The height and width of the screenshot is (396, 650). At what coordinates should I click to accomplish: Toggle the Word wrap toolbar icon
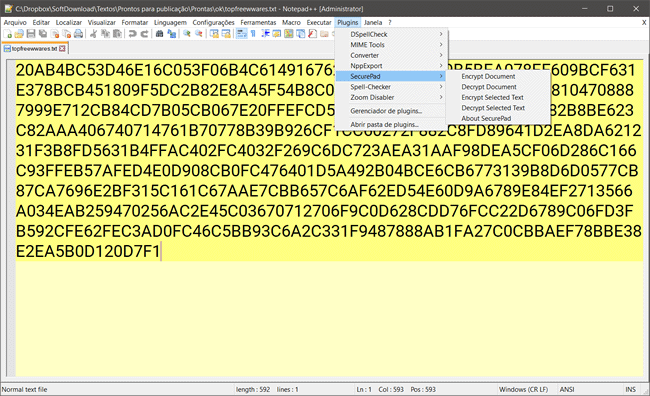click(x=241, y=34)
